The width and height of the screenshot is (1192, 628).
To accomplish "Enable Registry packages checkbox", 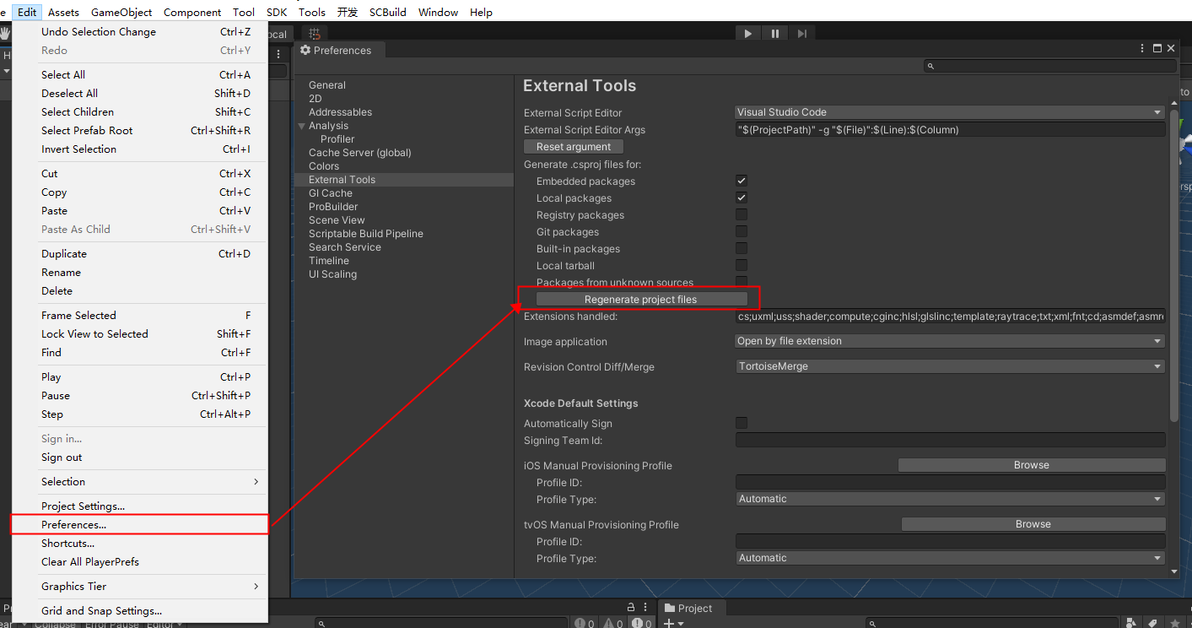I will click(741, 214).
